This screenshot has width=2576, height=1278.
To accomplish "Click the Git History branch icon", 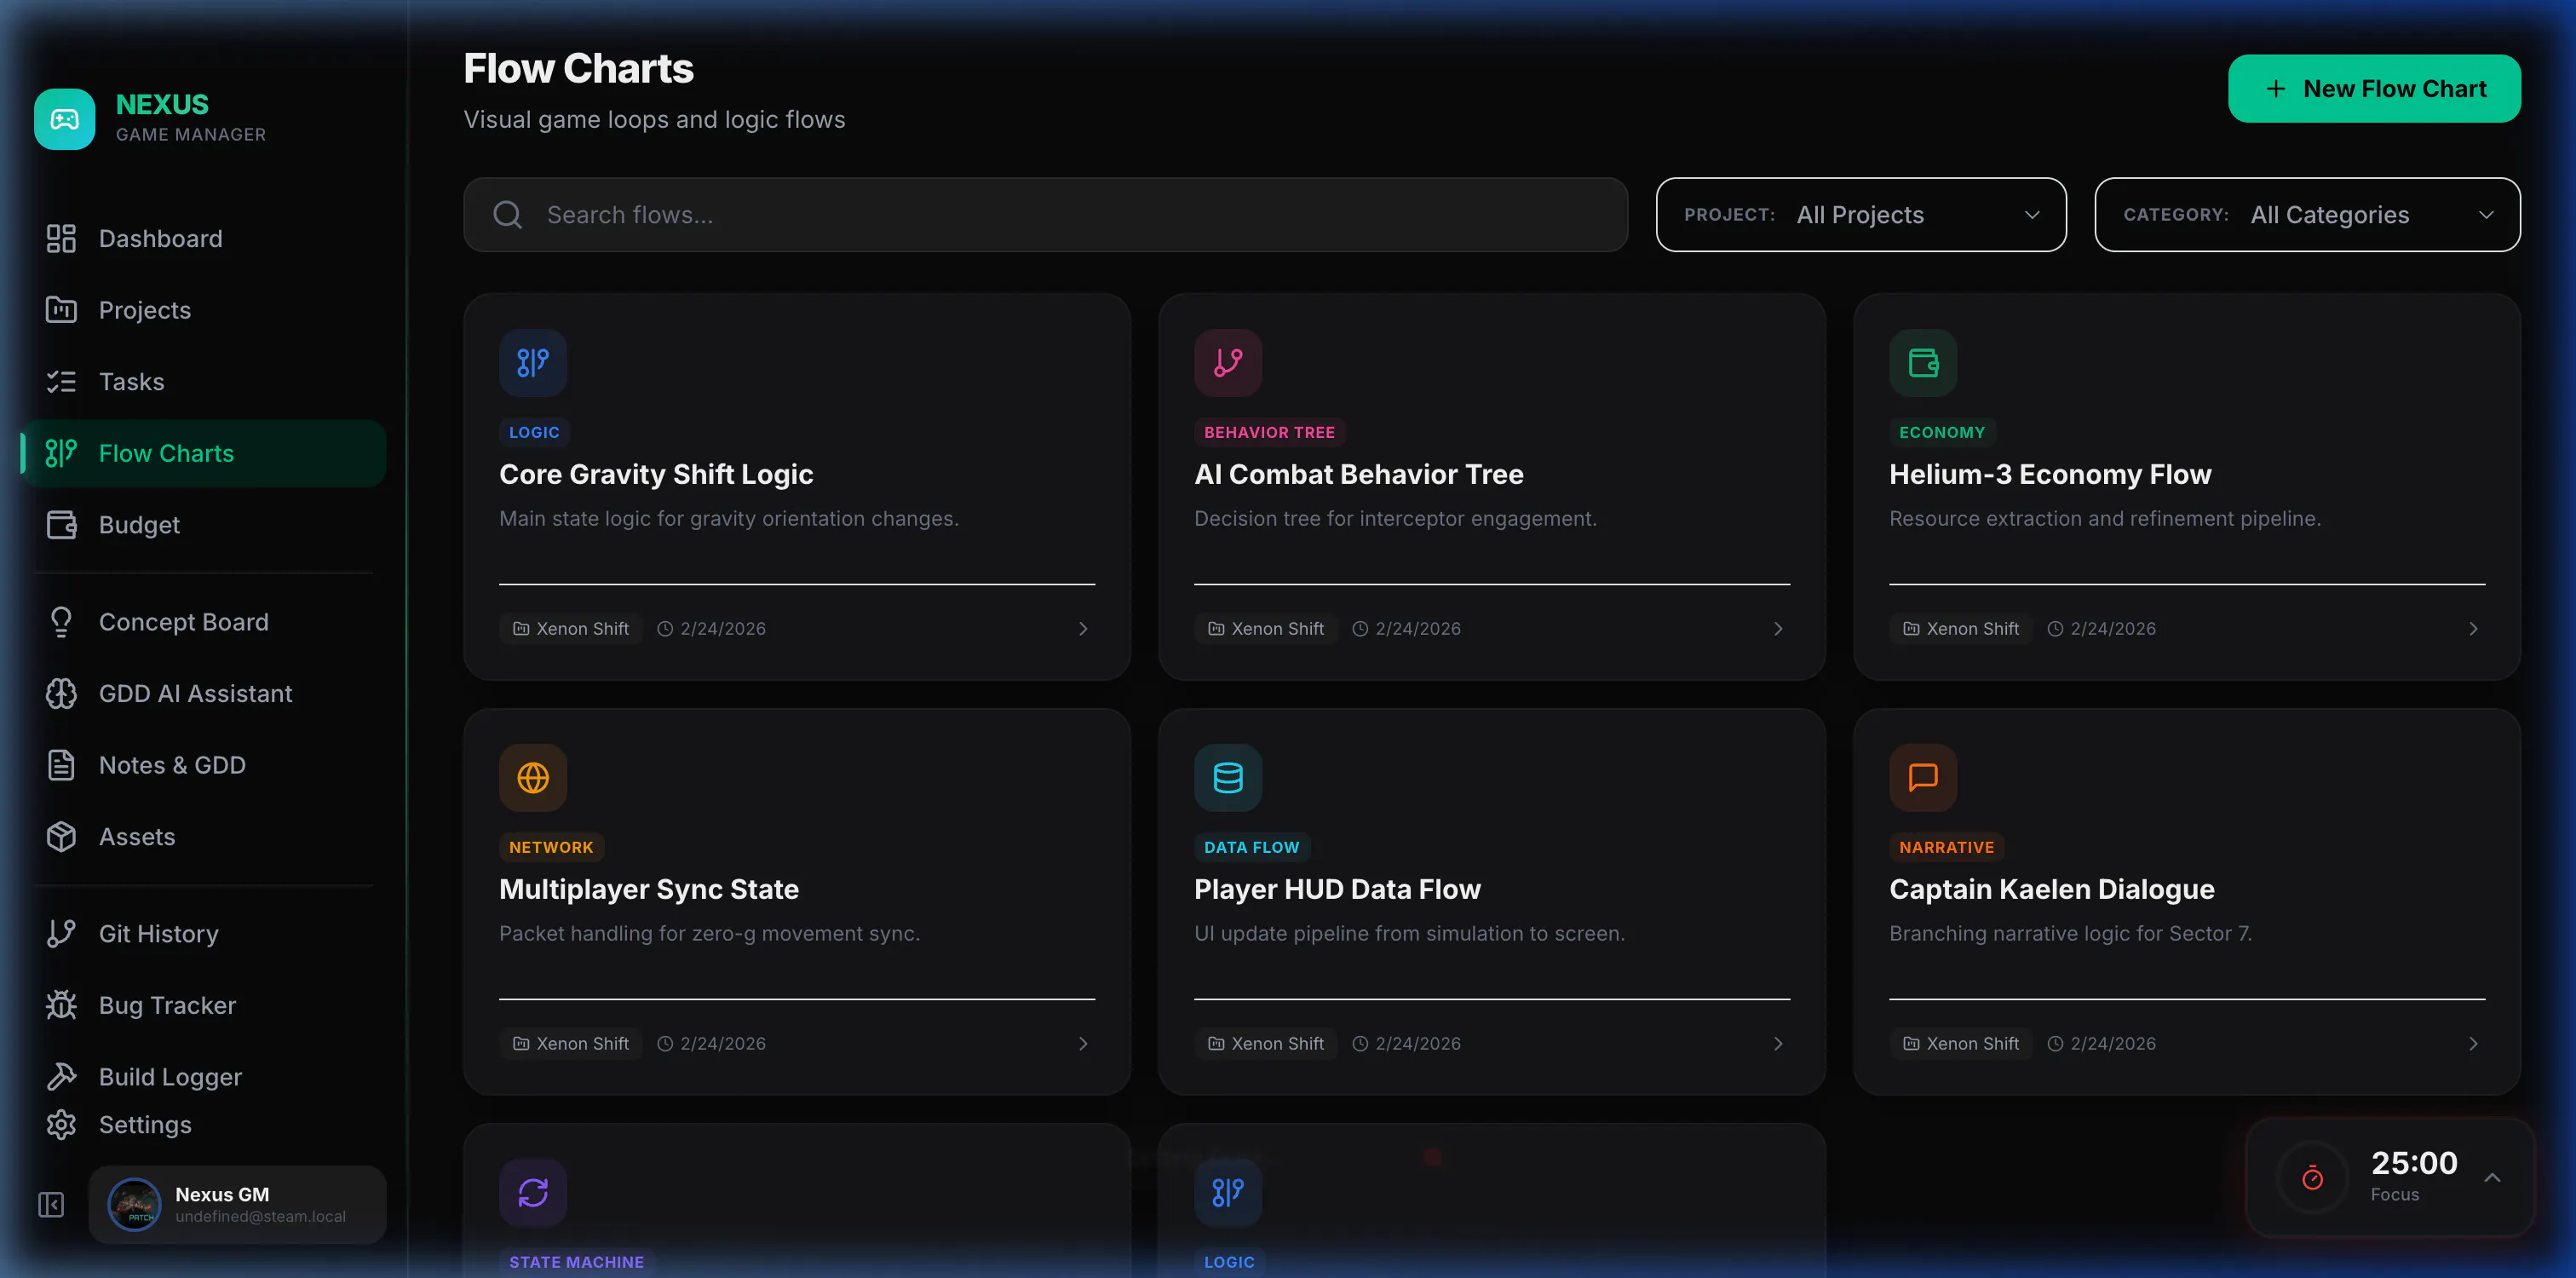I will [x=61, y=934].
